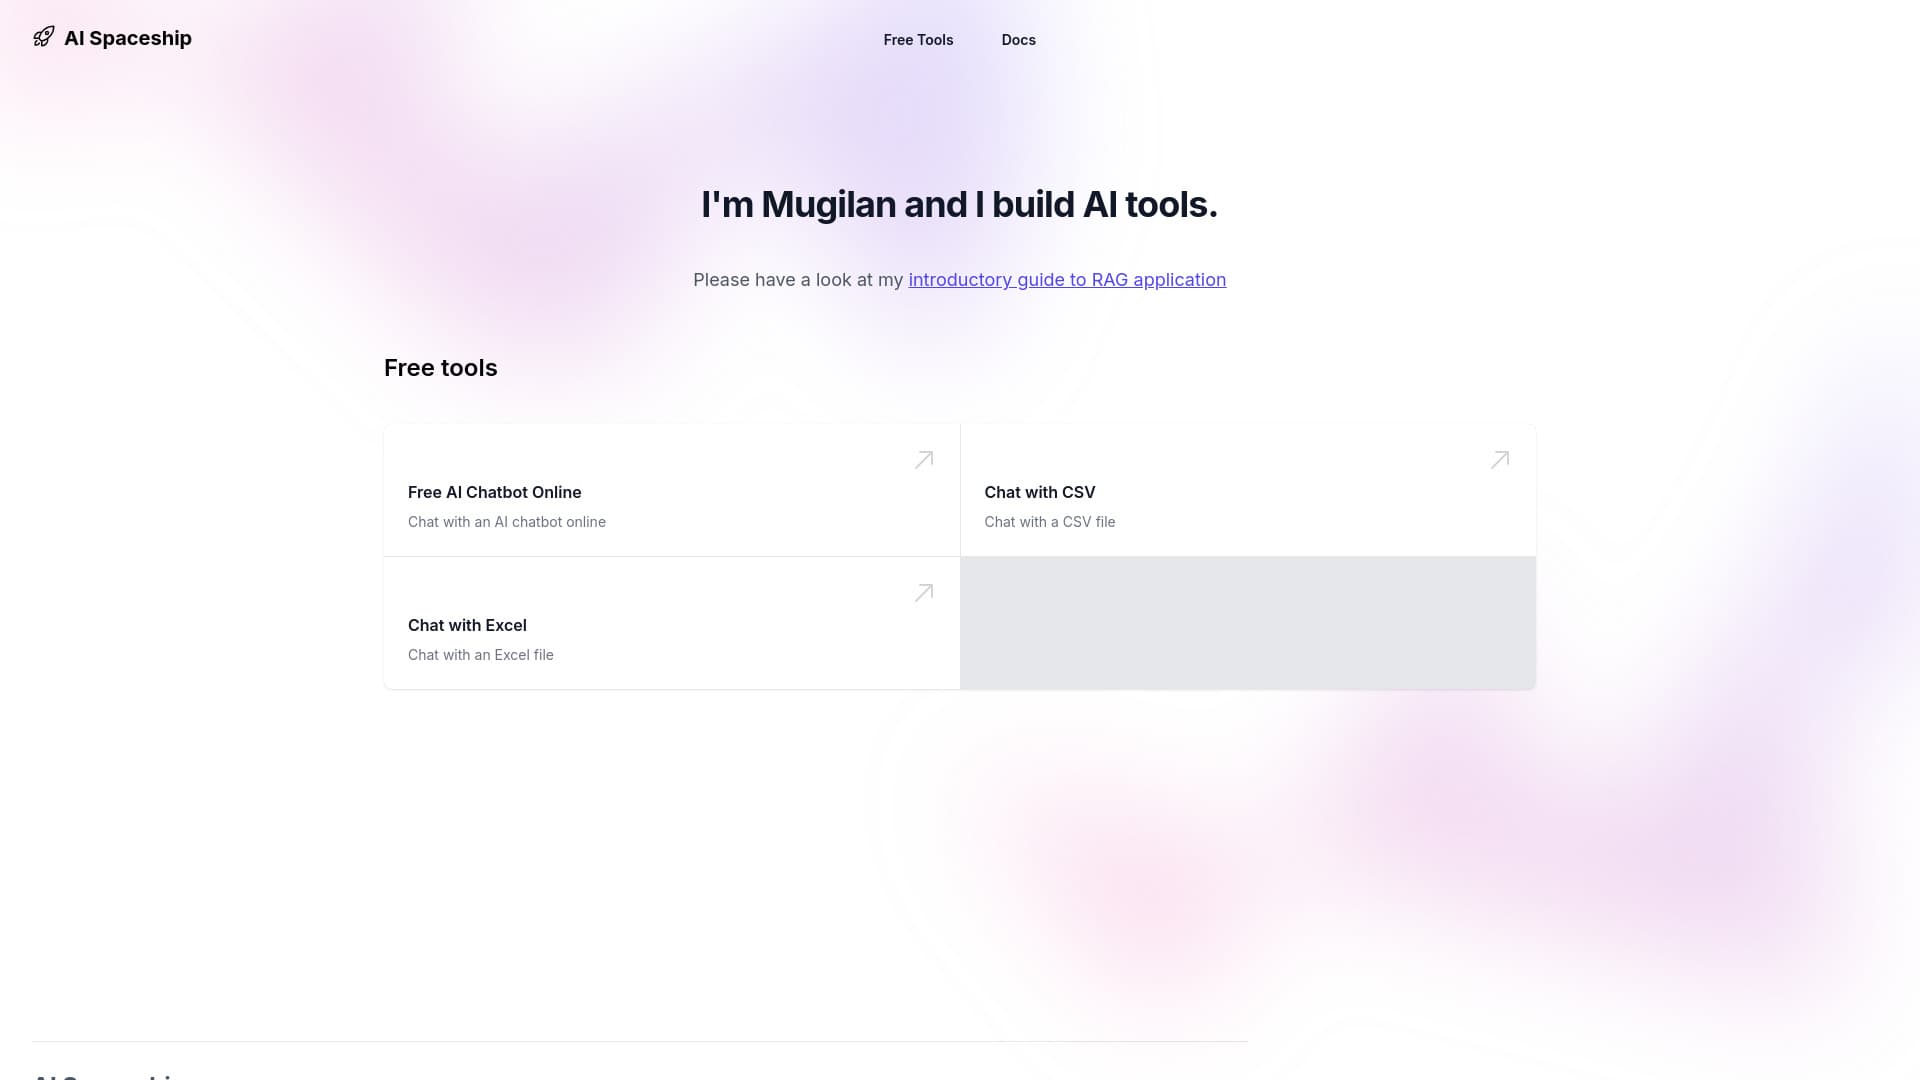The height and width of the screenshot is (1080, 1920).
Task: Click the arrow icon on Free AI Chatbot card
Action: coord(923,460)
